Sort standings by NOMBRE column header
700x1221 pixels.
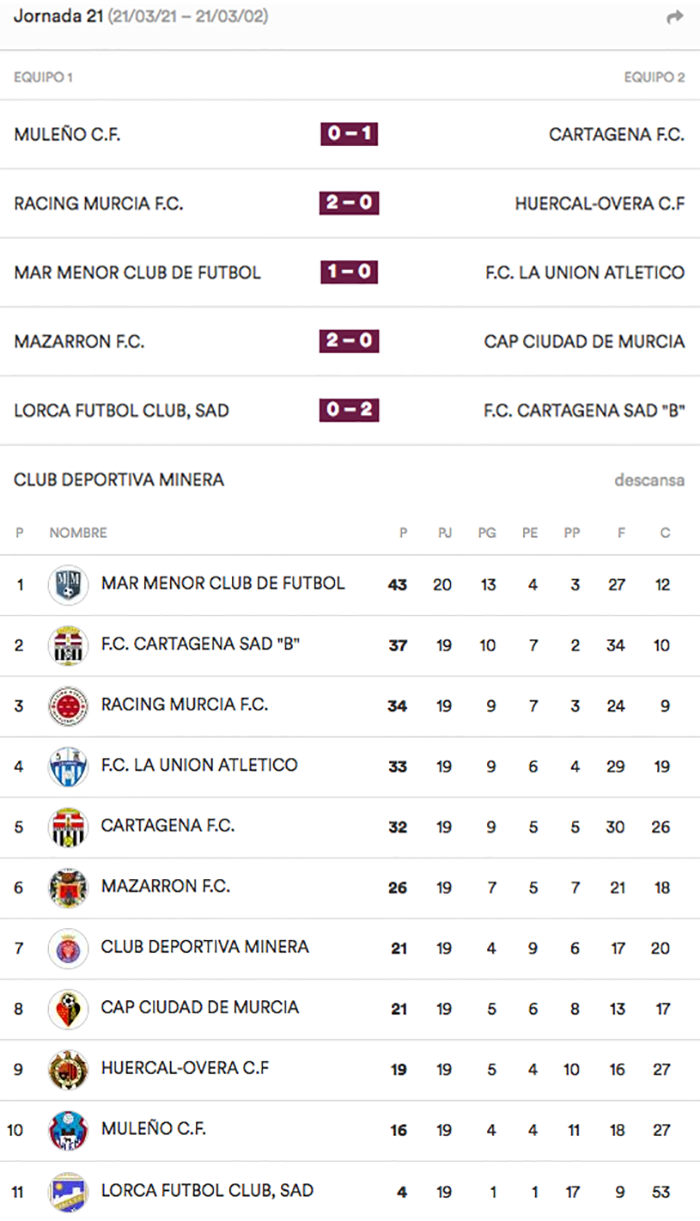coord(78,533)
